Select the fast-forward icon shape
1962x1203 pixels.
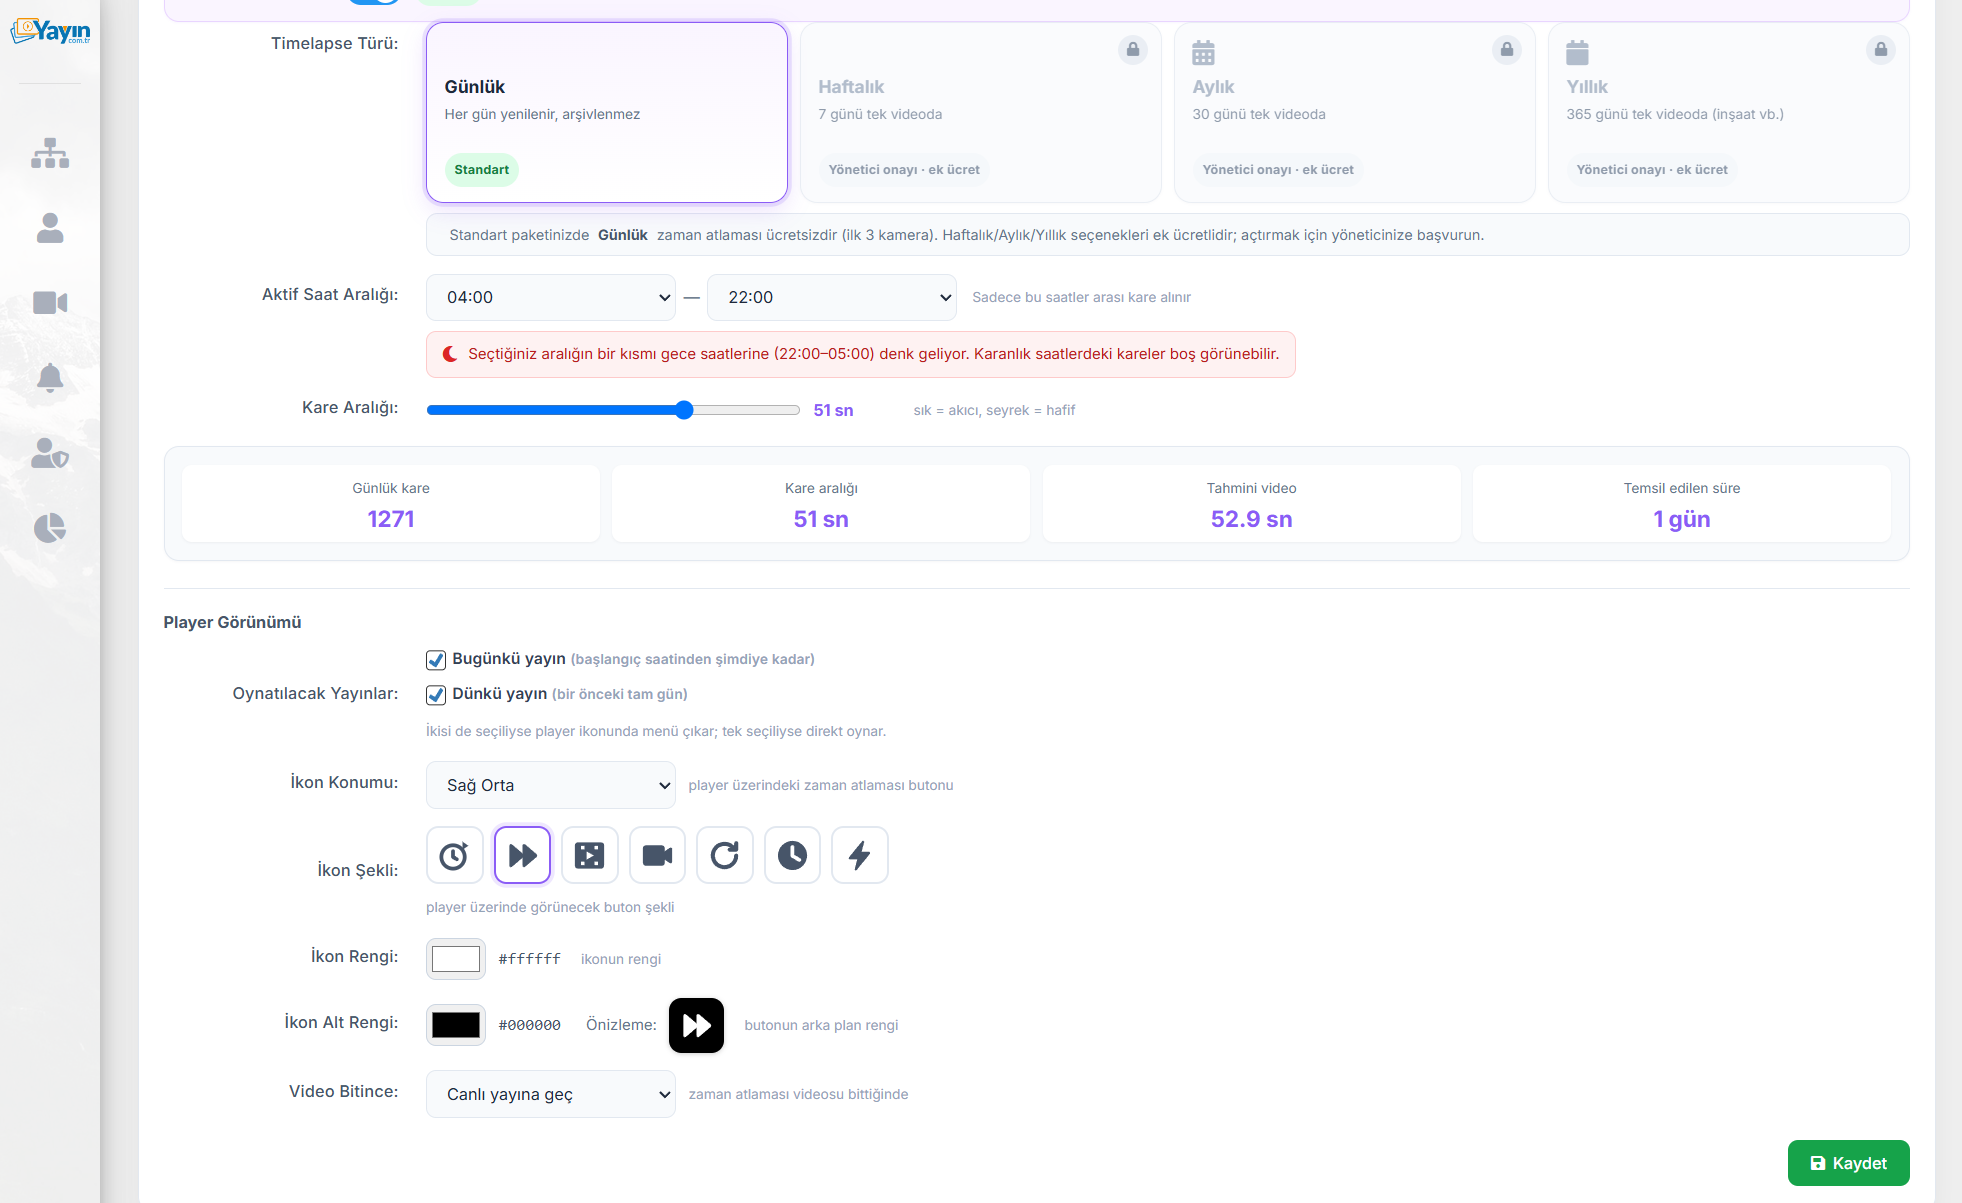click(522, 855)
